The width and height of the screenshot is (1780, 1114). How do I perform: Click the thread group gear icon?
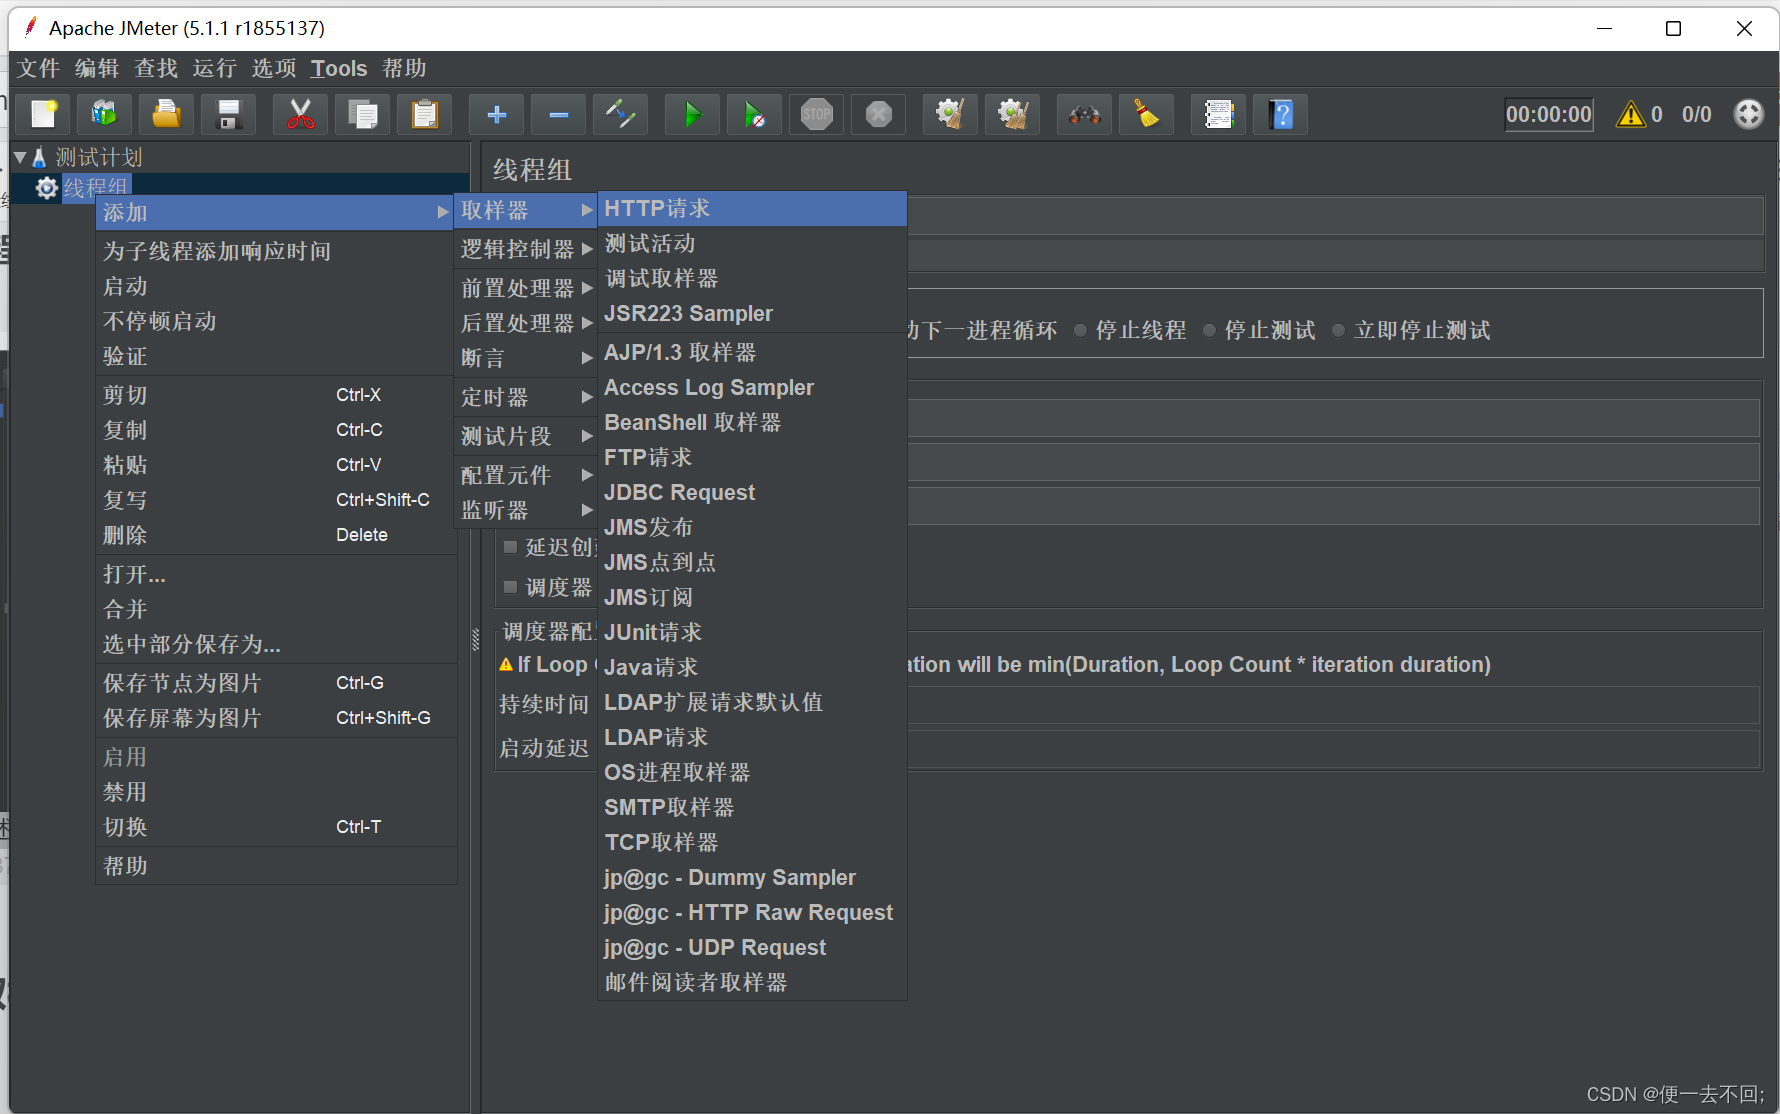(x=46, y=188)
